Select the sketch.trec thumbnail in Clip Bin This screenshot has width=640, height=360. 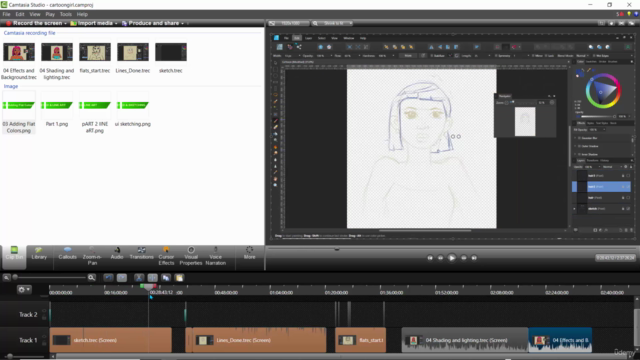[171, 52]
